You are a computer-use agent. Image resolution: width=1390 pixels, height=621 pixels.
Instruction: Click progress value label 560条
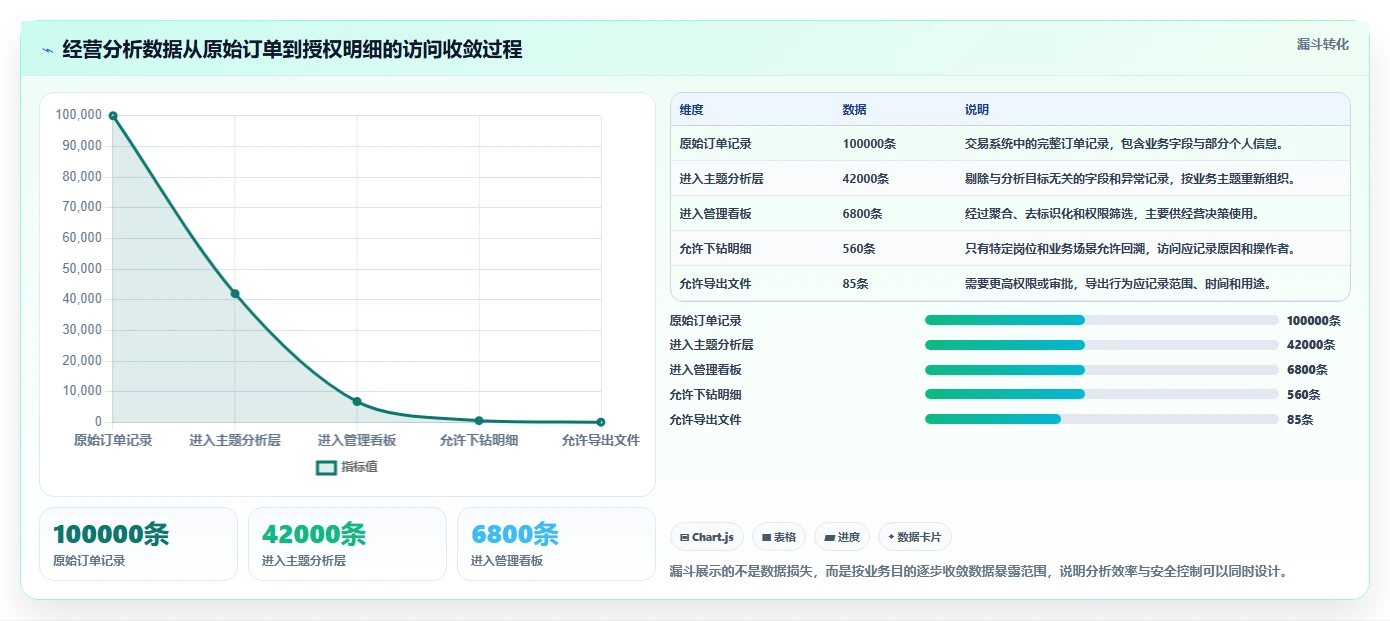pos(1304,395)
